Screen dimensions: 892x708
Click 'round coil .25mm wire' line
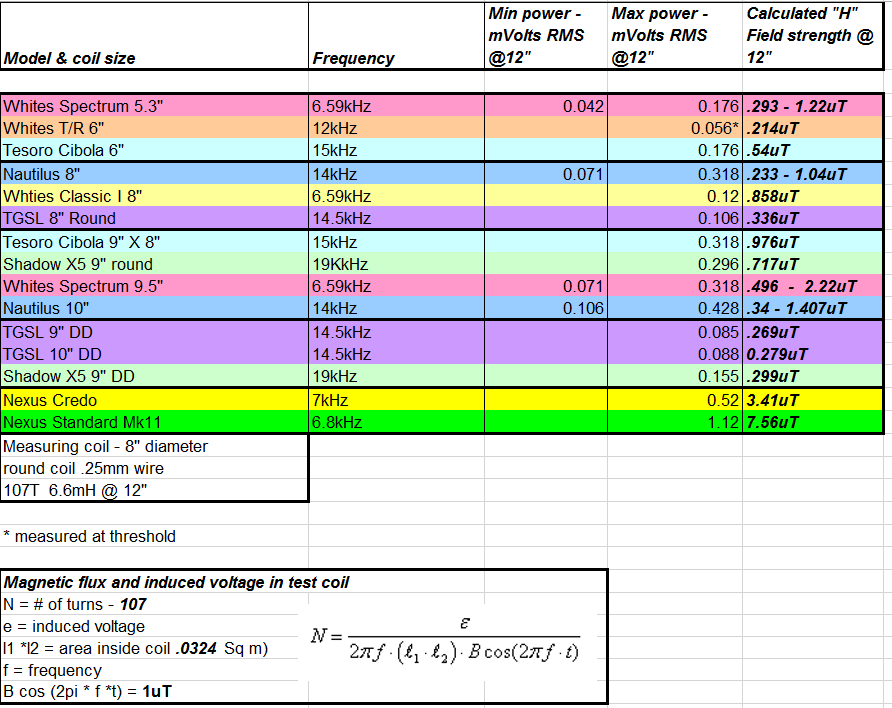pyautogui.click(x=155, y=469)
